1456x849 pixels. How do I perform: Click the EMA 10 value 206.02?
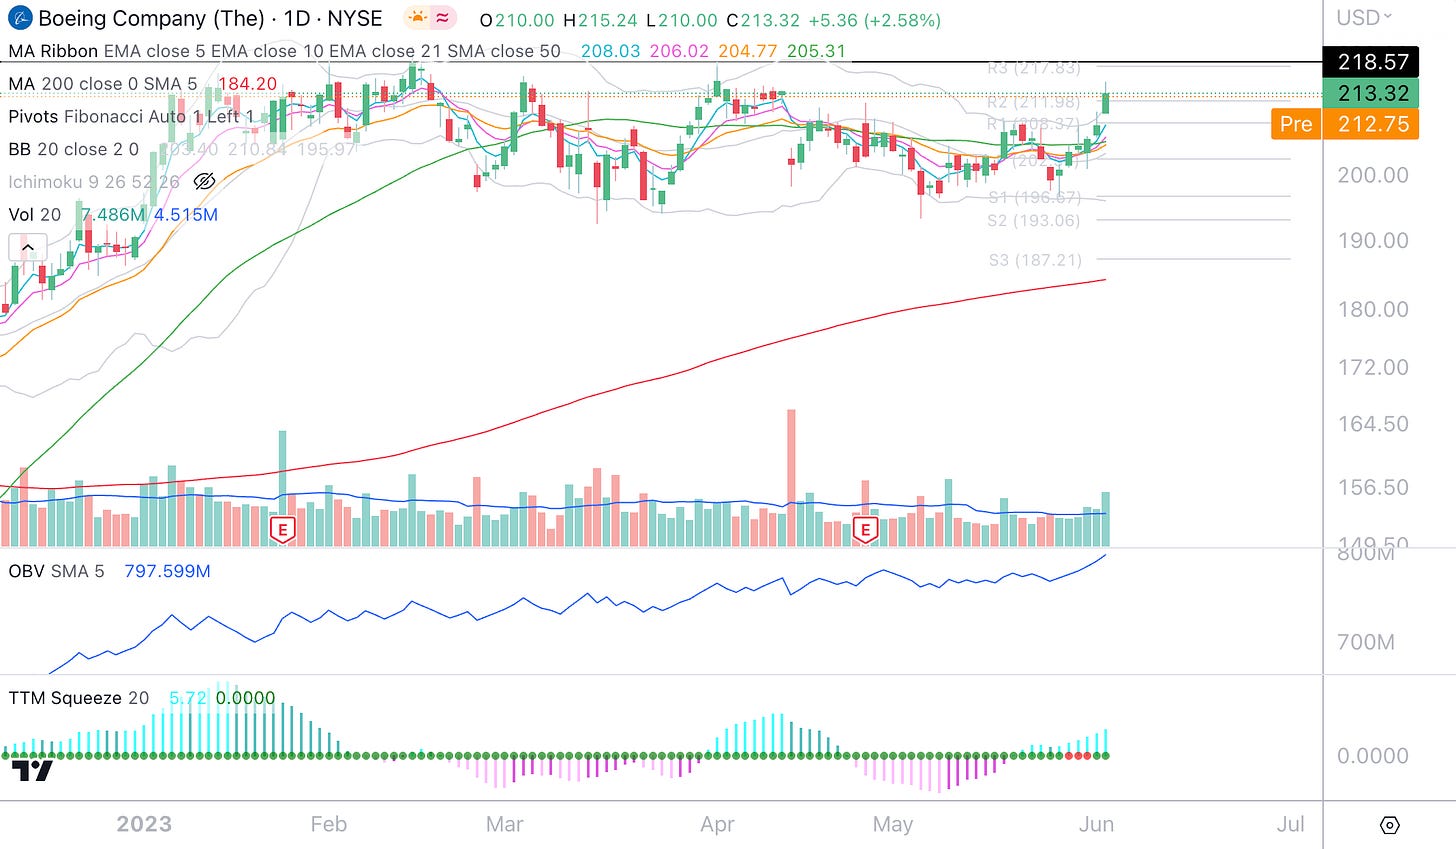coord(680,50)
